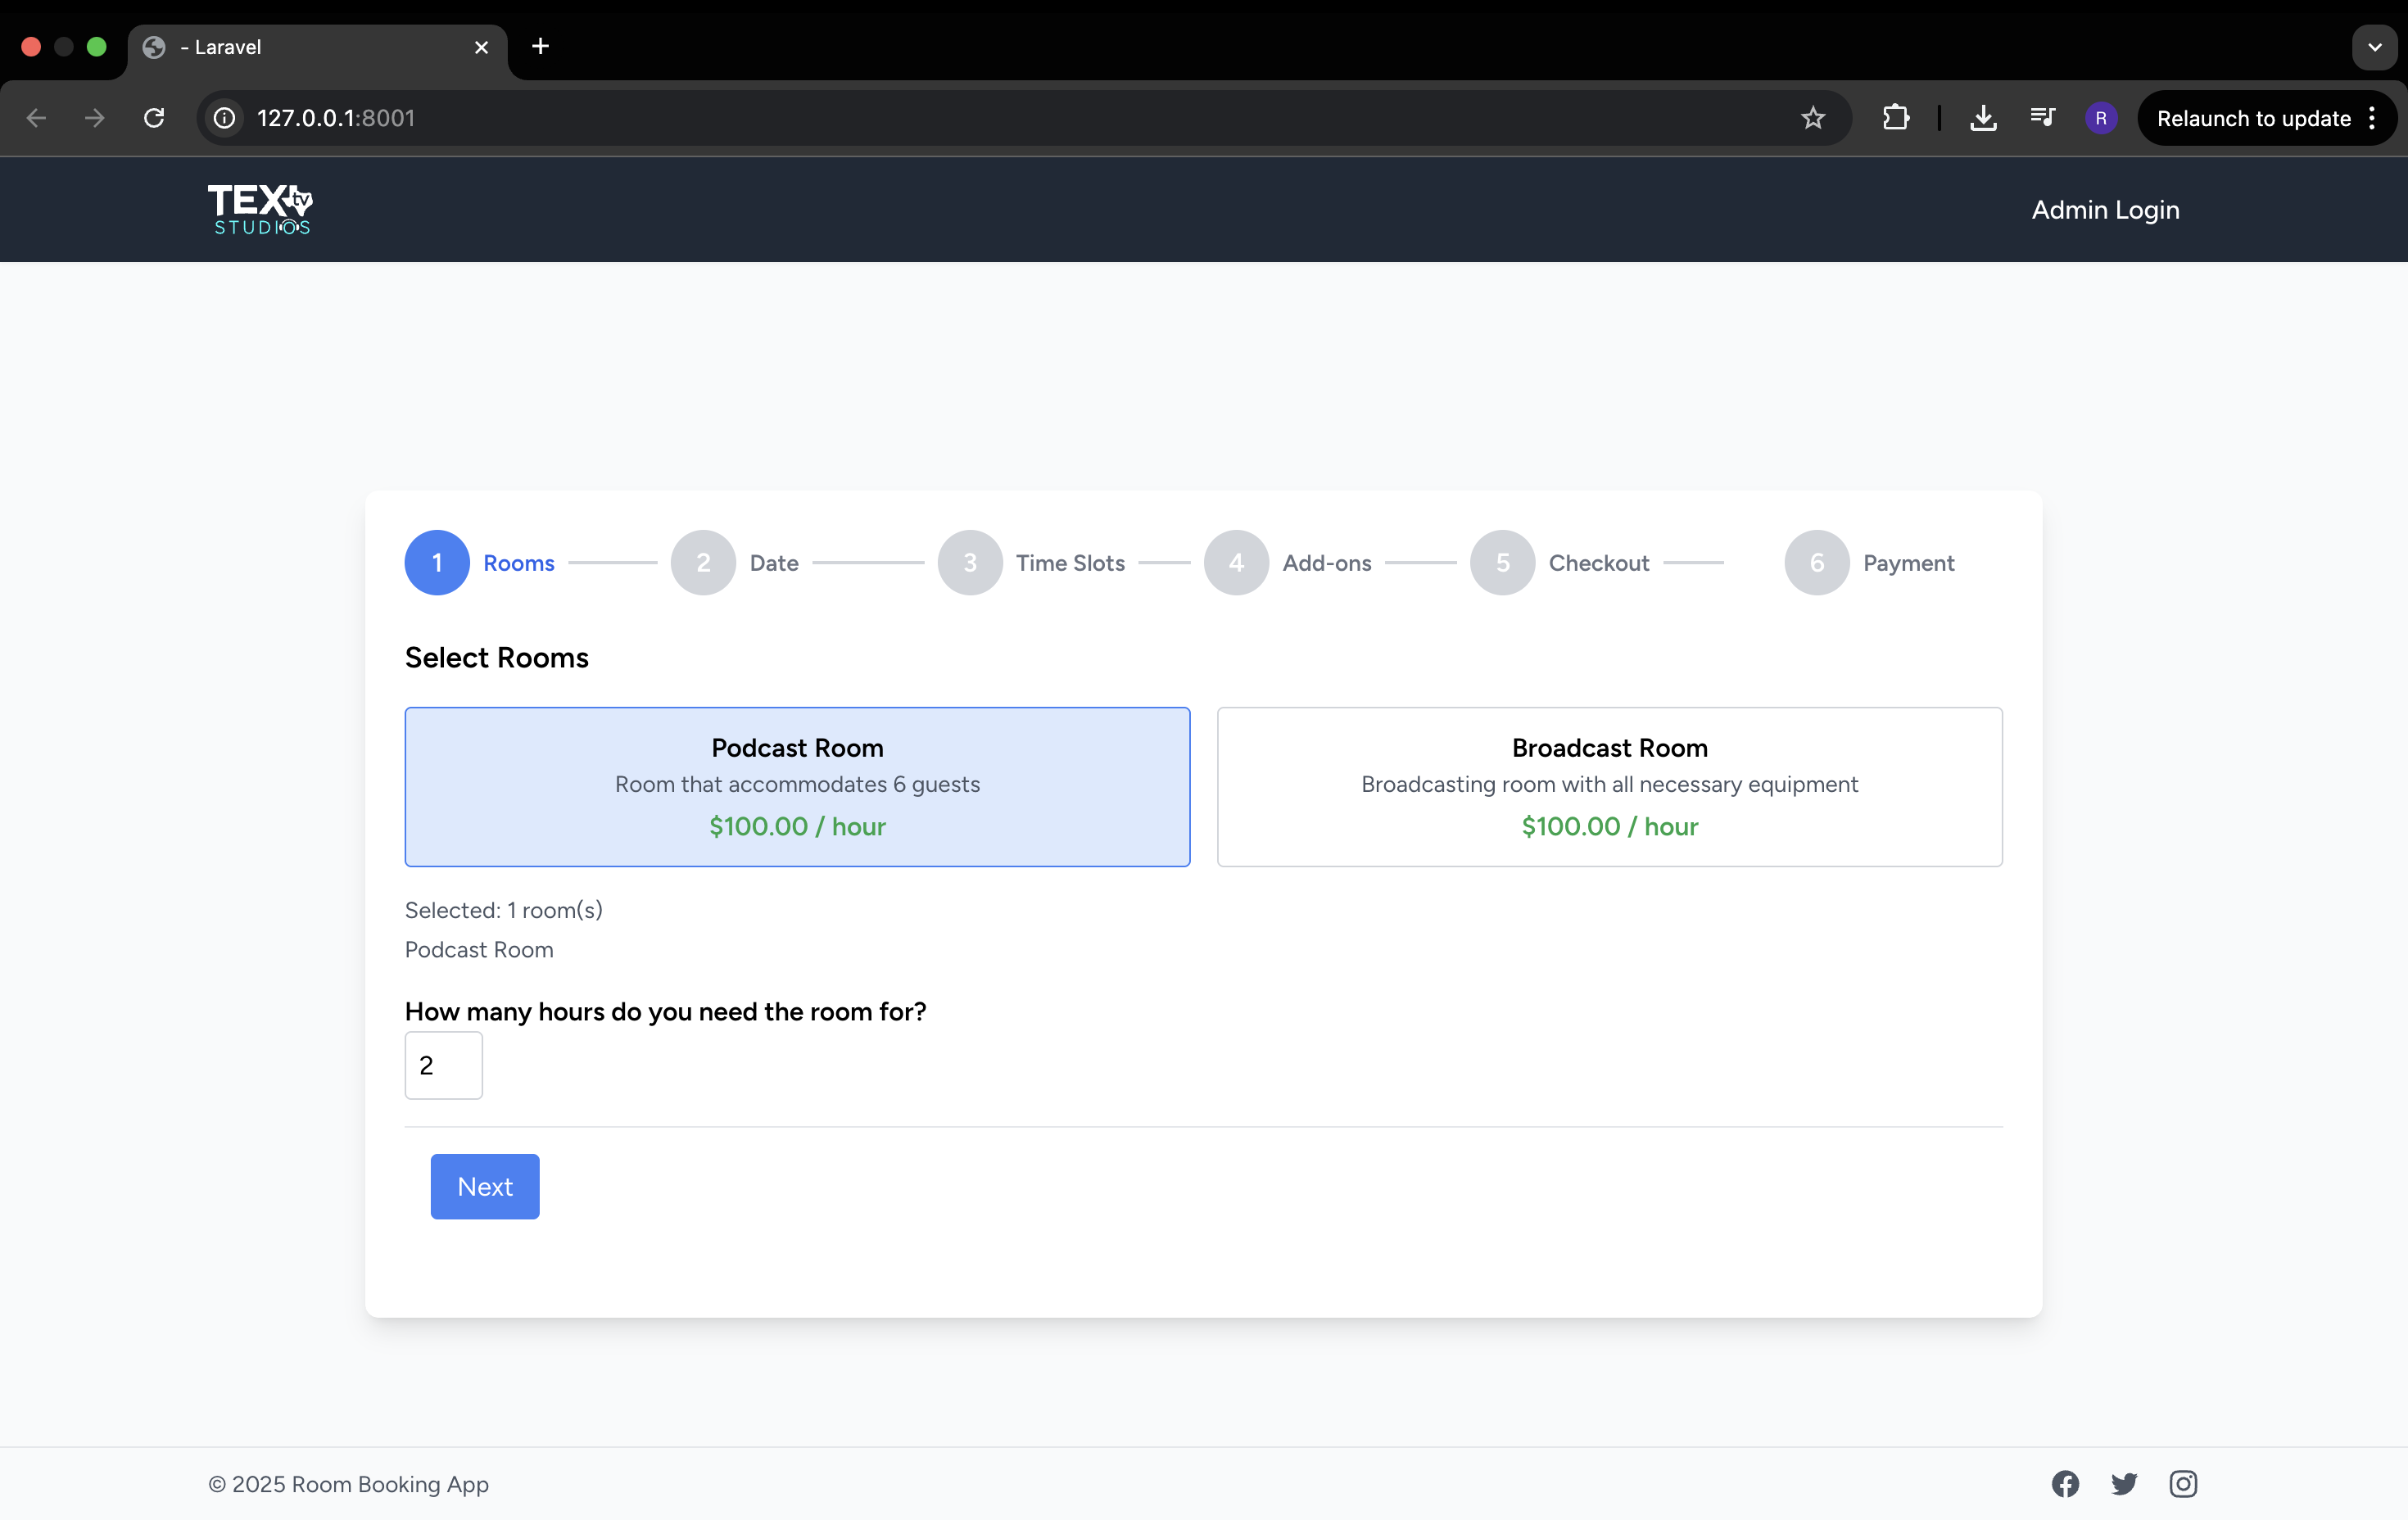Expand the tab search dropdown arrow

pos(2374,47)
